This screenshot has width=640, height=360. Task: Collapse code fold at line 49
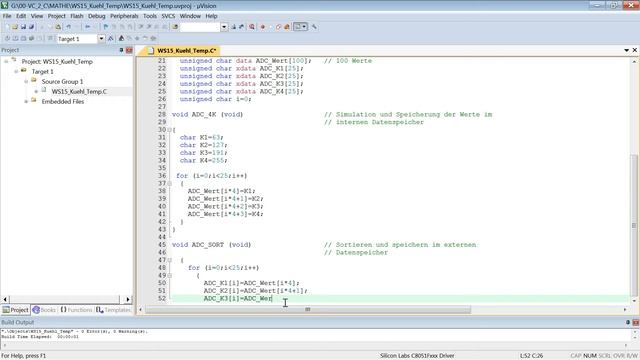170,276
